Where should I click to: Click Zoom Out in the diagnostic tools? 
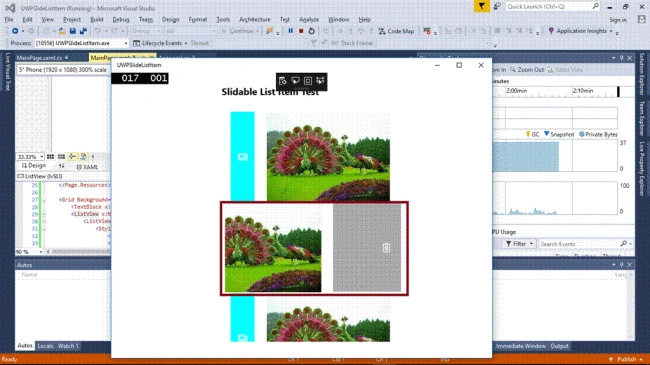(527, 70)
